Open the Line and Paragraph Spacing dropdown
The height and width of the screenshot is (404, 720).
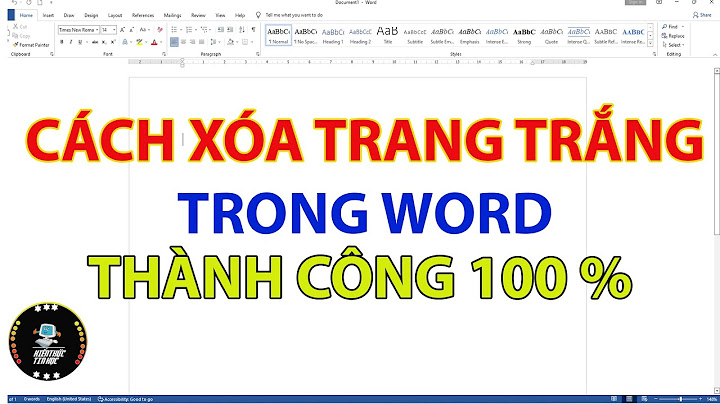click(214, 42)
